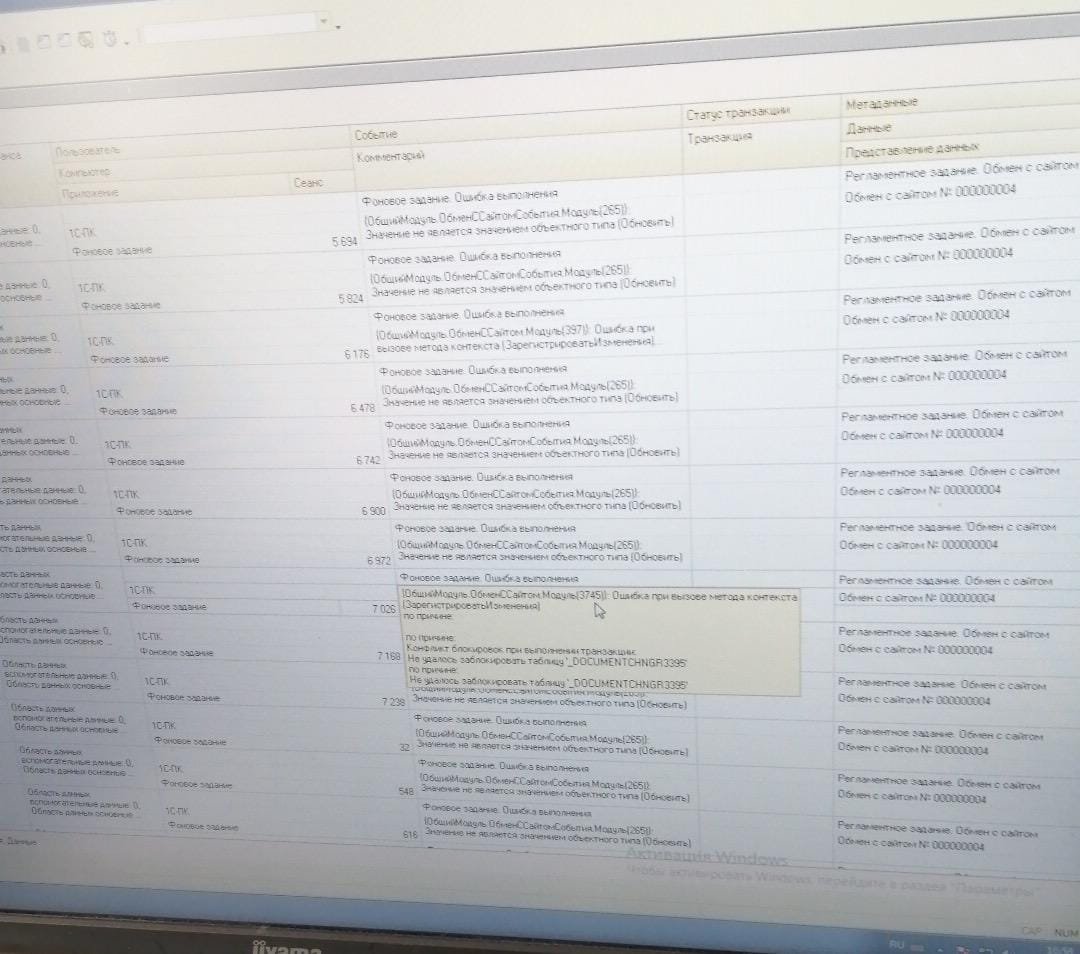The width and height of the screenshot is (1080, 954).
Task: Click "1С-ПК" computer cell for session 6 478
Action: (108, 394)
